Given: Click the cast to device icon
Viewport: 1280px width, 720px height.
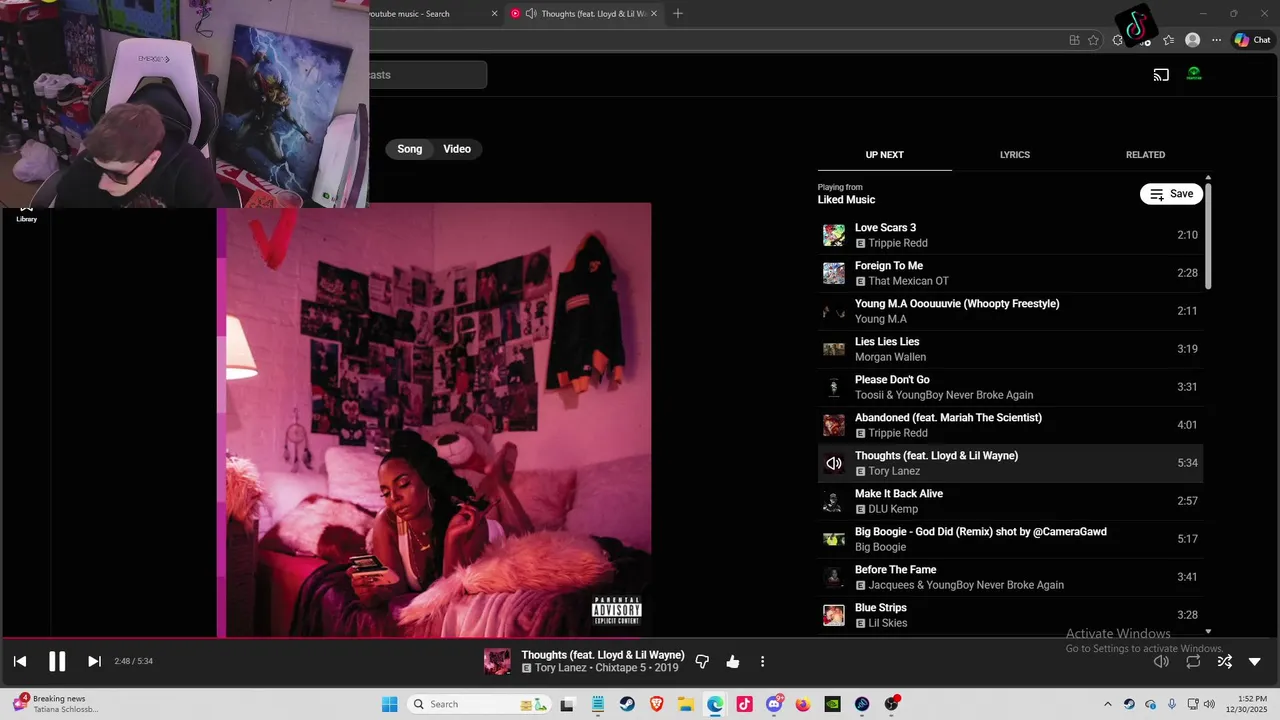Looking at the screenshot, I should coord(1161,74).
